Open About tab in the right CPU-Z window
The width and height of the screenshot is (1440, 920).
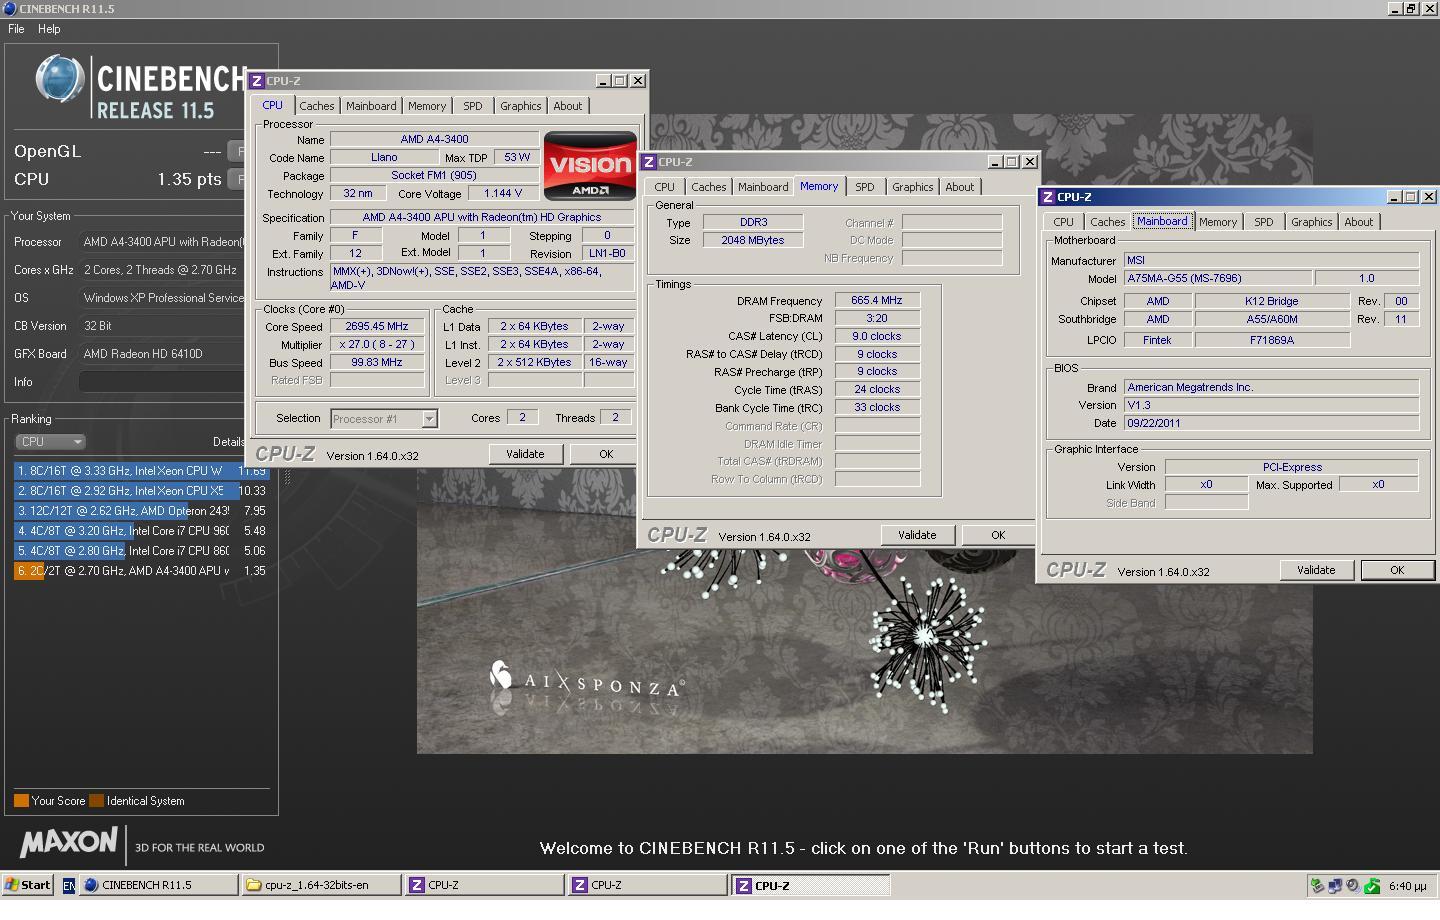coord(1359,222)
